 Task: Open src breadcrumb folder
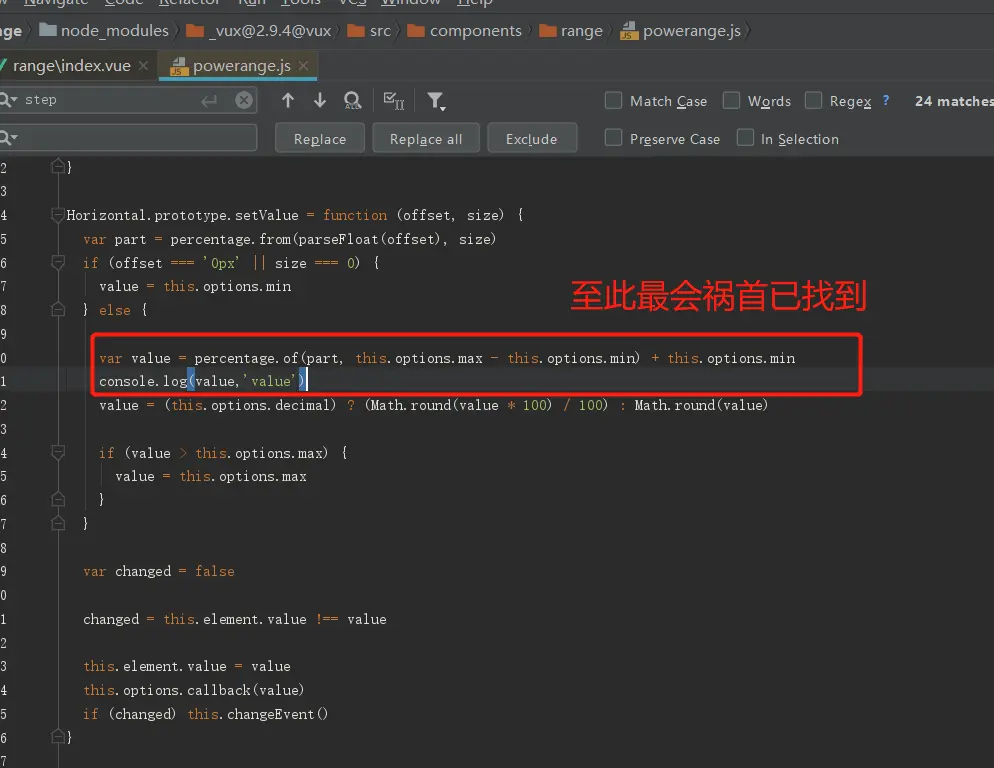(369, 30)
